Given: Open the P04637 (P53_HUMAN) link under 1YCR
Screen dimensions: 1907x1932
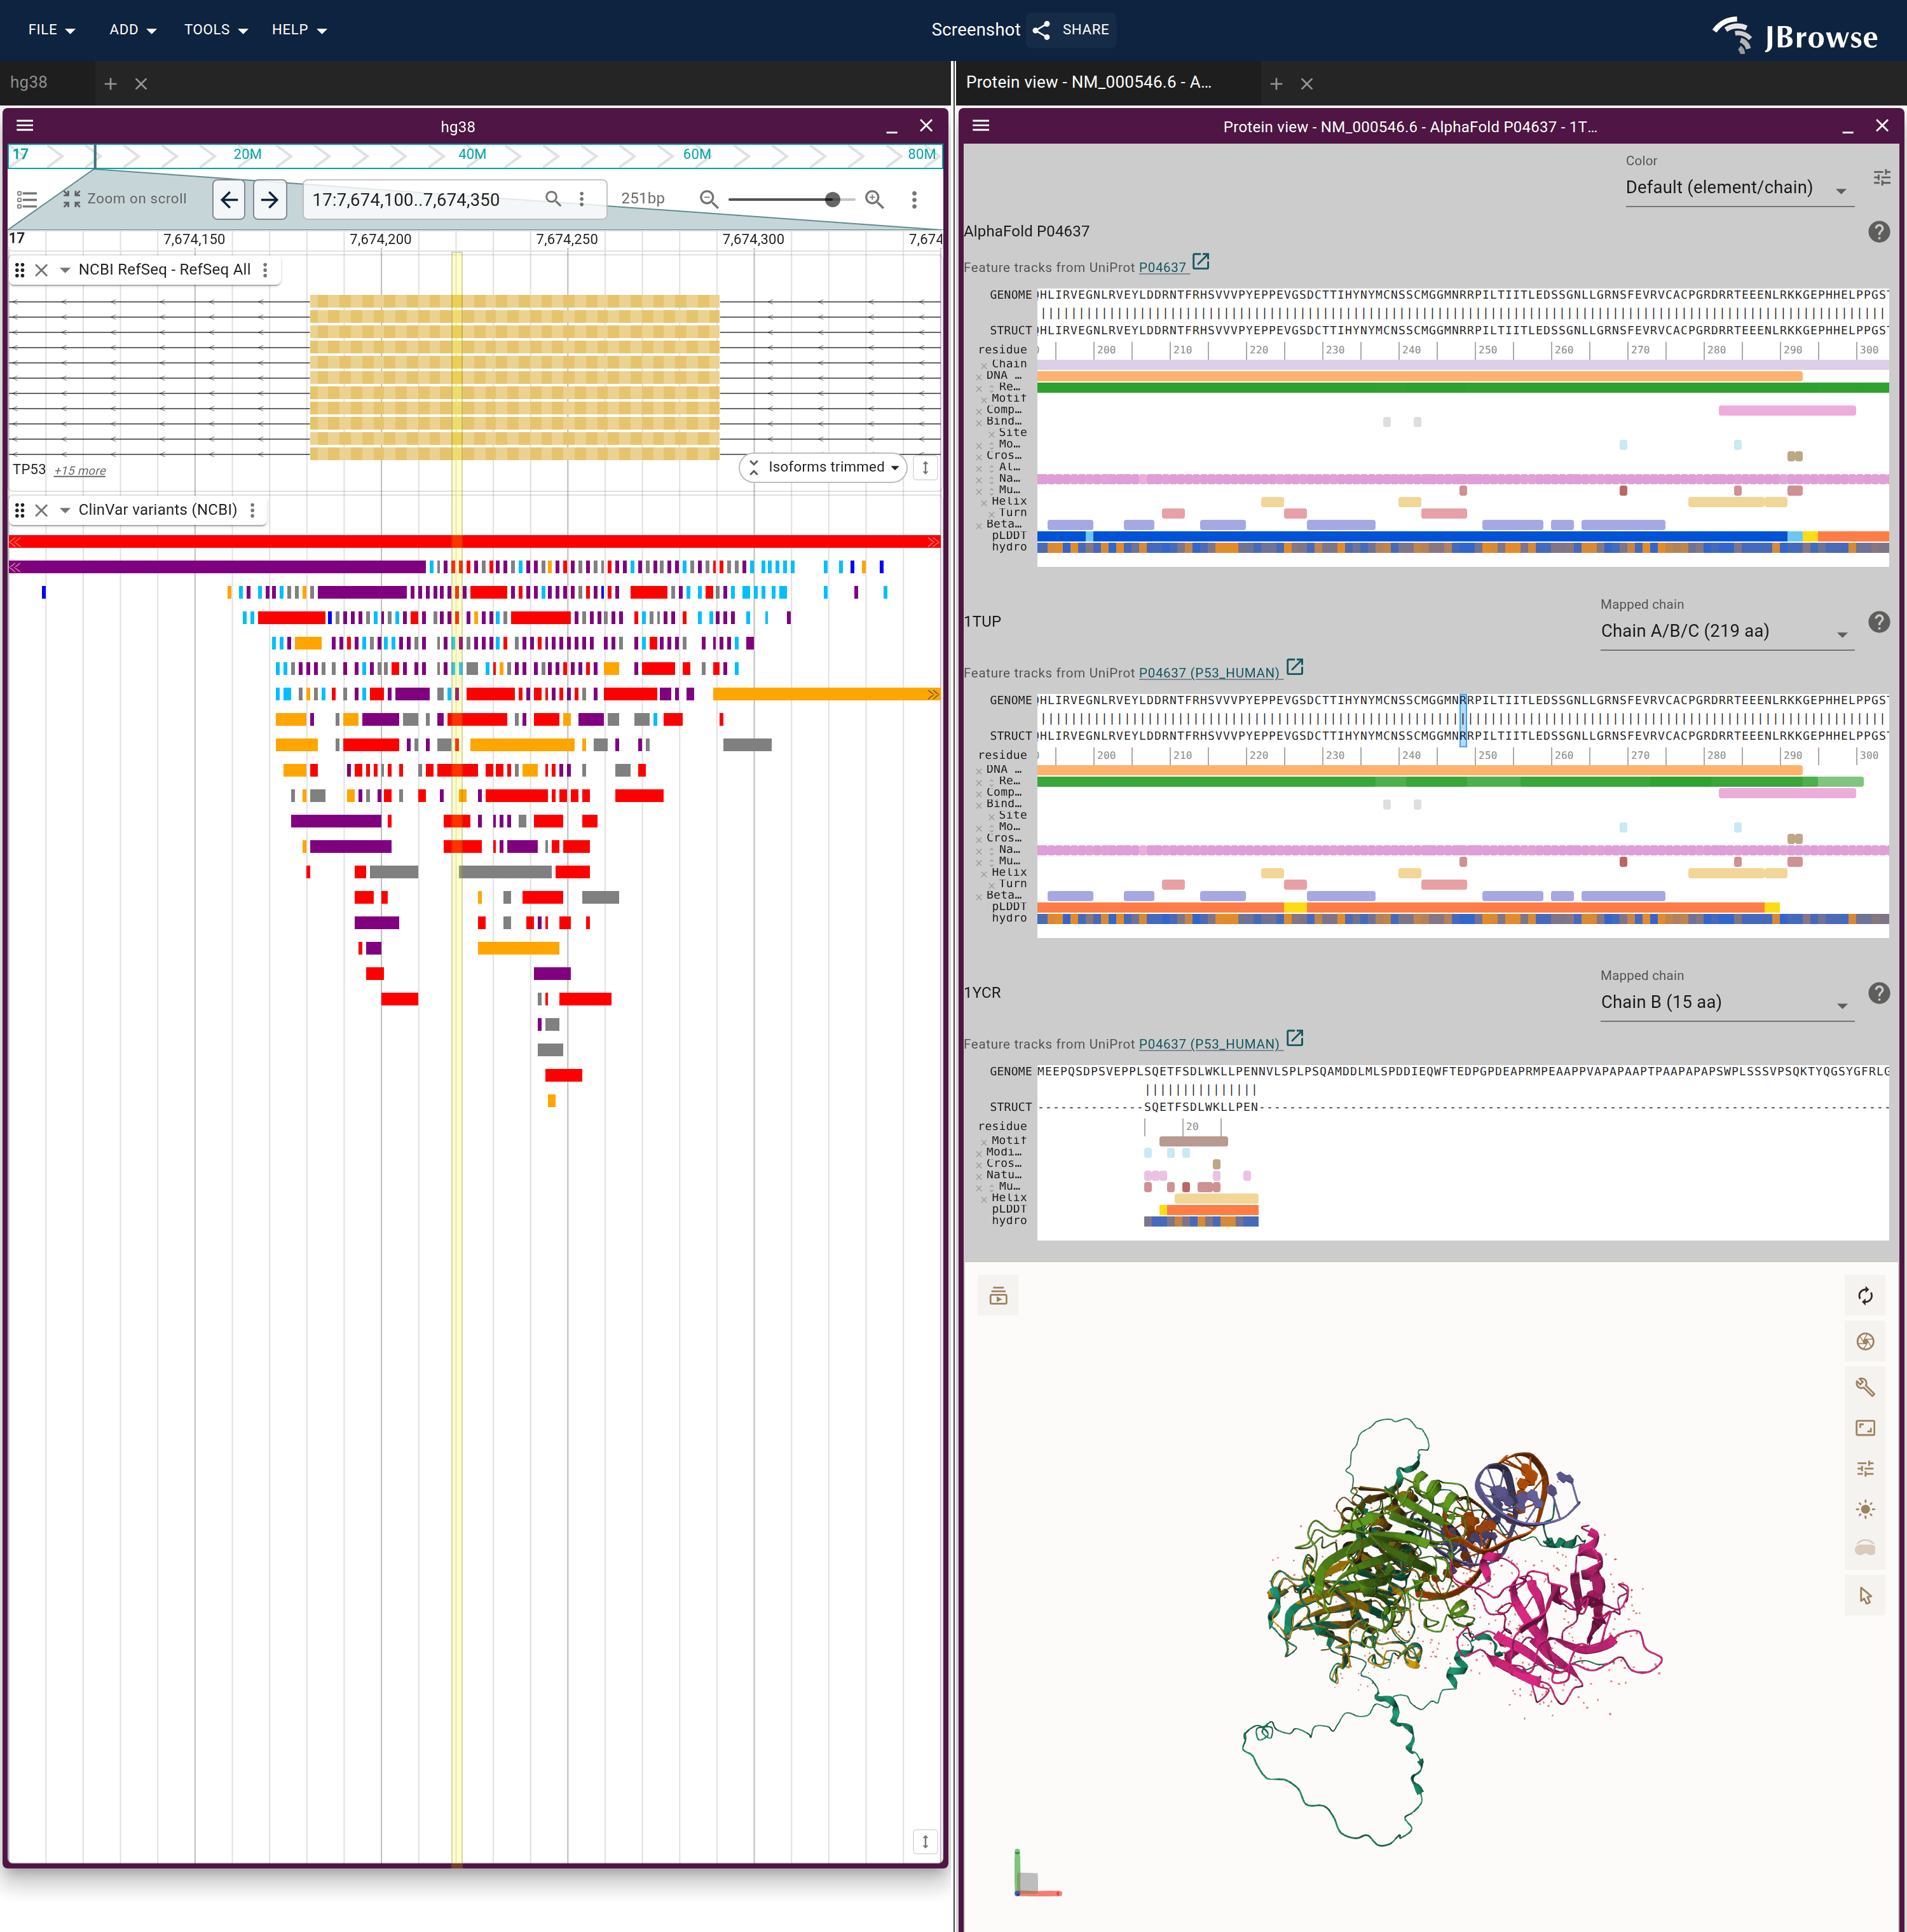Looking at the screenshot, I should (x=1209, y=1044).
